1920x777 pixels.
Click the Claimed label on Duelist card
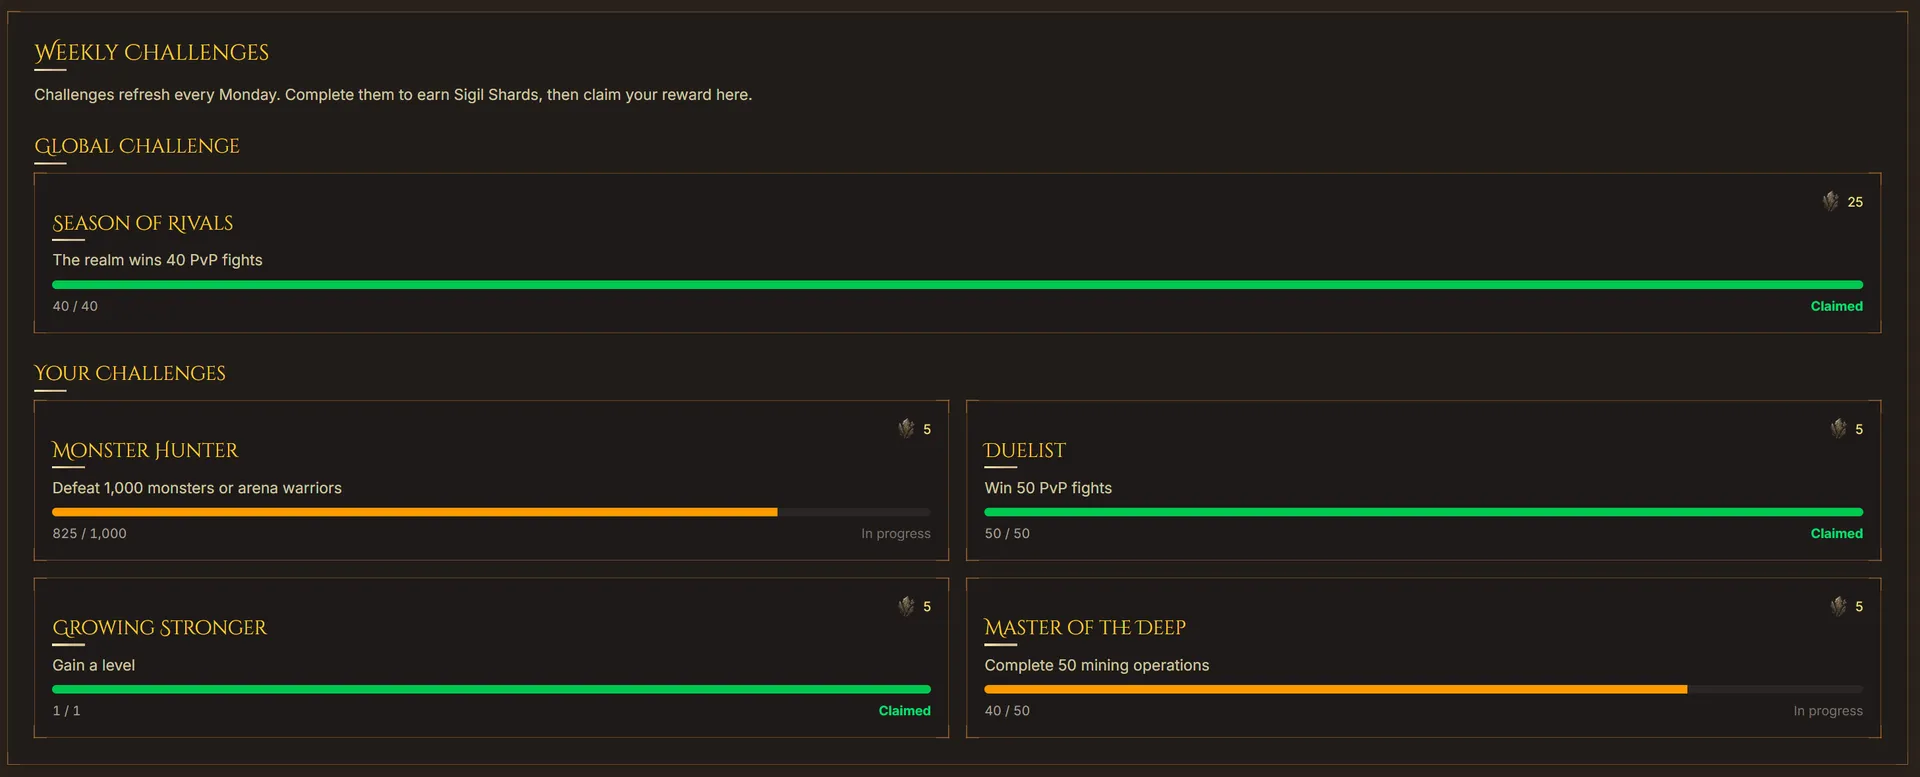coord(1836,533)
